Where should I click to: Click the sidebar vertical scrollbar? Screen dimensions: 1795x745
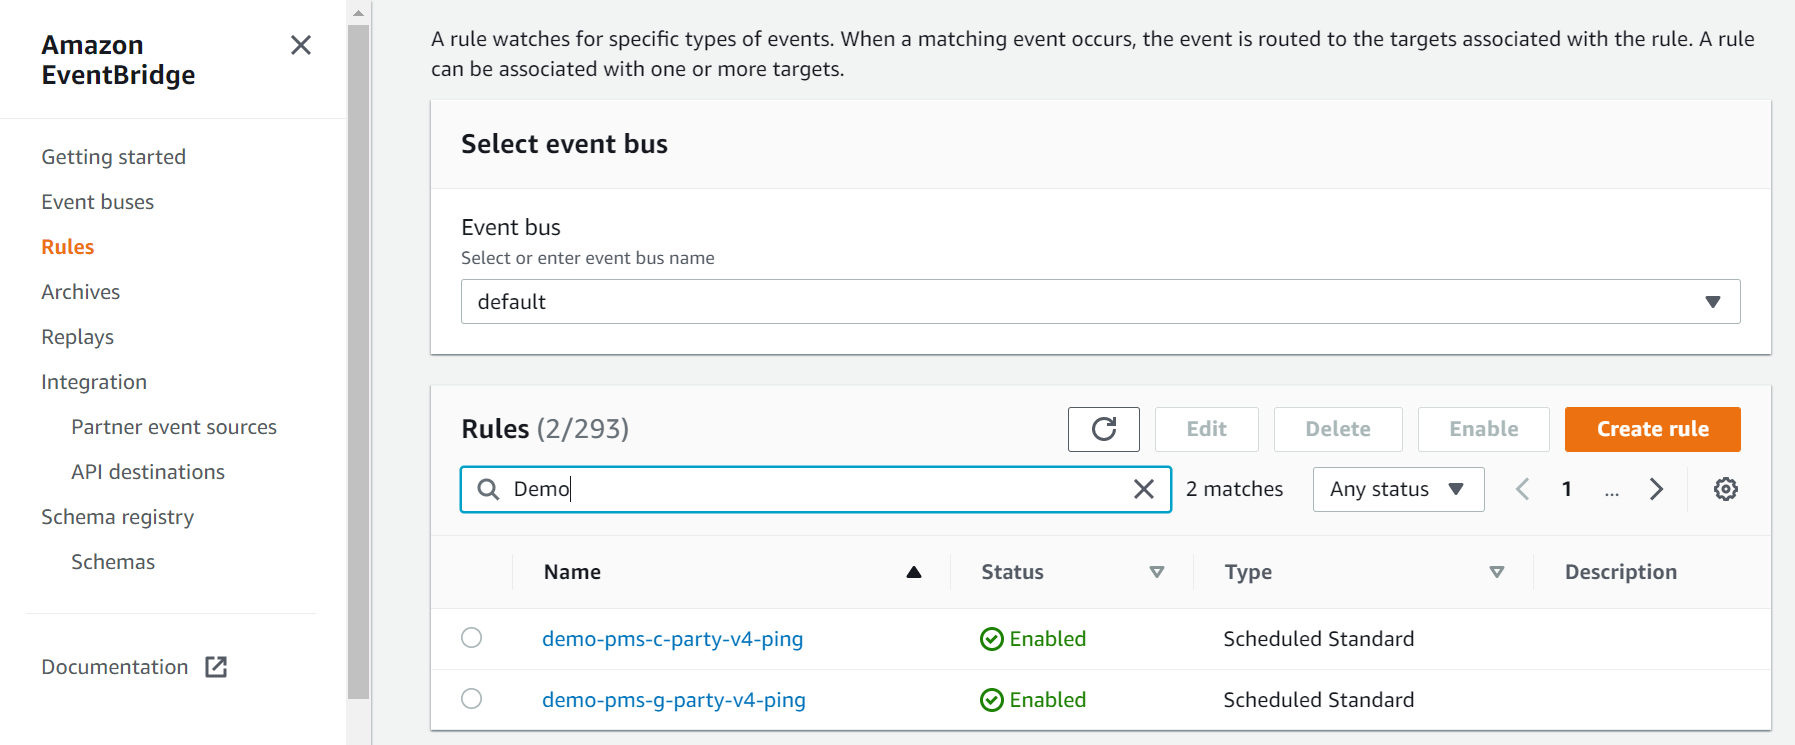pyautogui.click(x=358, y=360)
